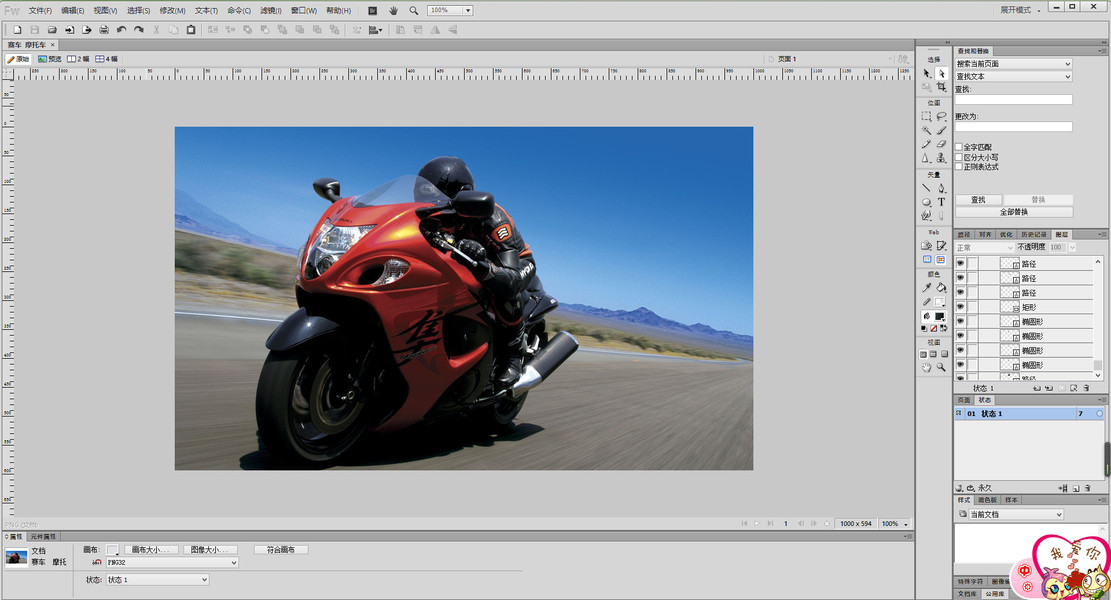The image size is (1111, 600).
Task: Select the Rubber Stamp tool
Action: 941,158
